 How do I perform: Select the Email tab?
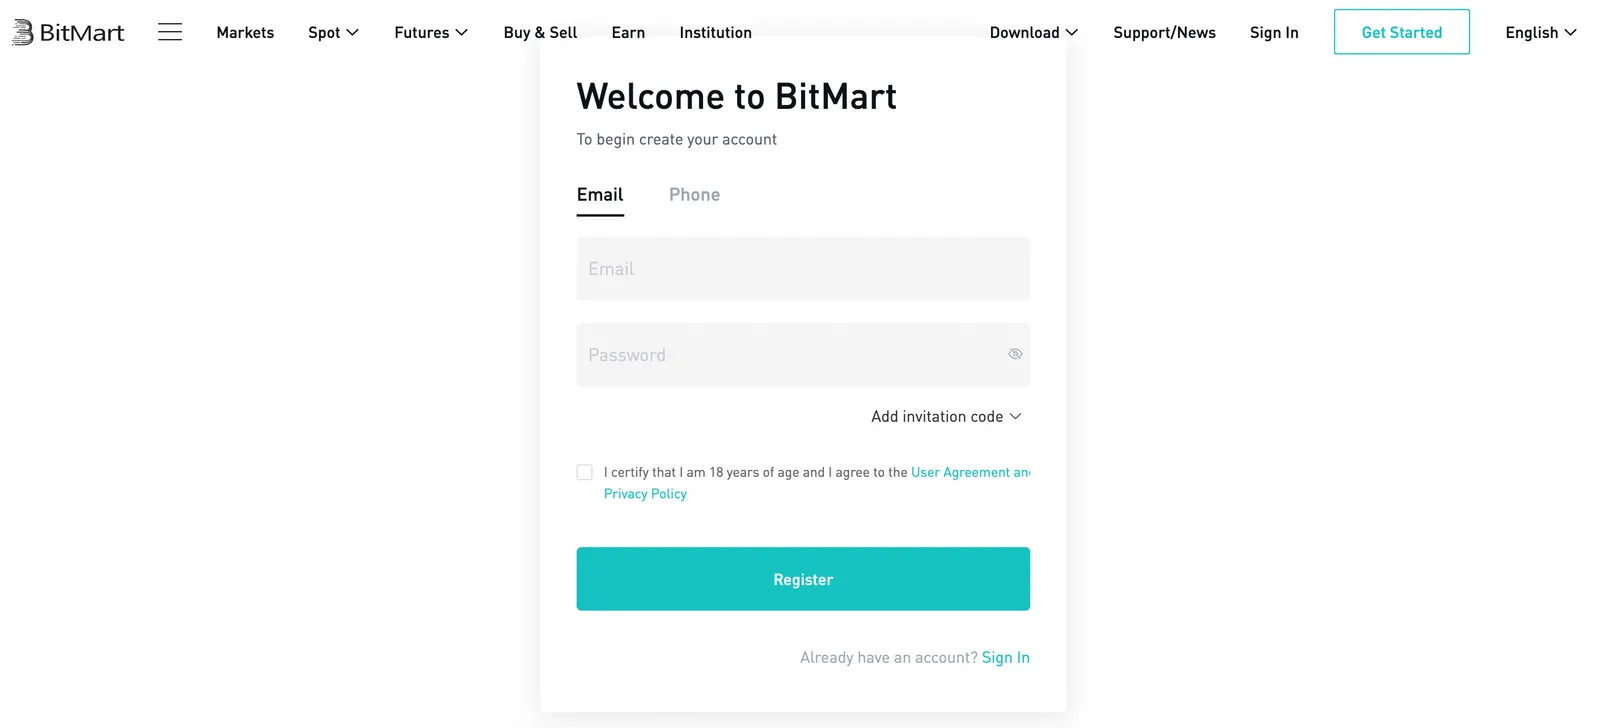point(600,195)
